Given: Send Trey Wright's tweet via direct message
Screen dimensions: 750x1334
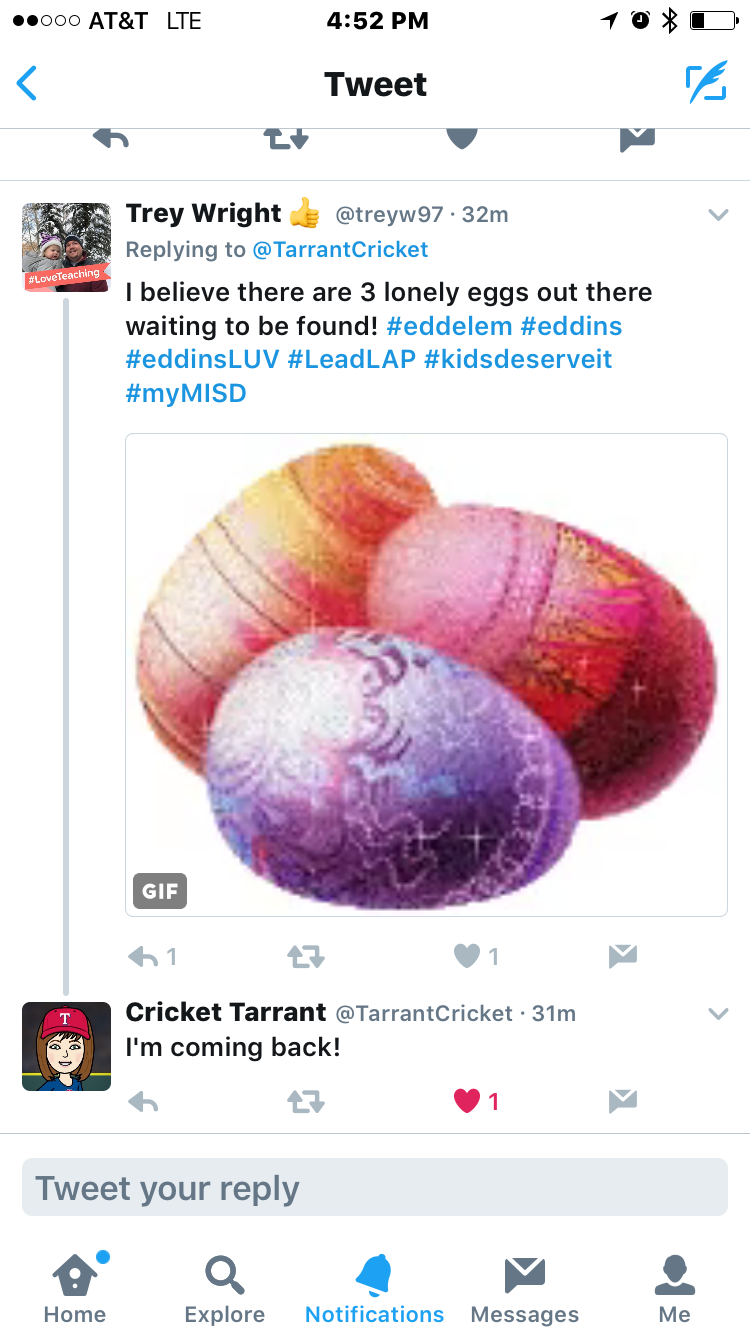Looking at the screenshot, I should 622,957.
